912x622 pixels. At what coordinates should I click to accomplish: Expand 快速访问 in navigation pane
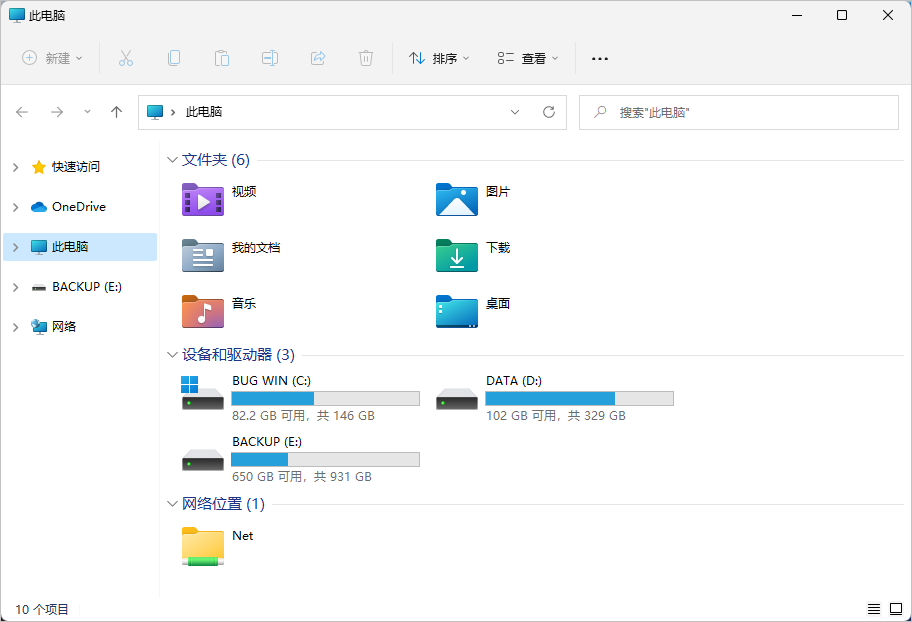[x=15, y=167]
